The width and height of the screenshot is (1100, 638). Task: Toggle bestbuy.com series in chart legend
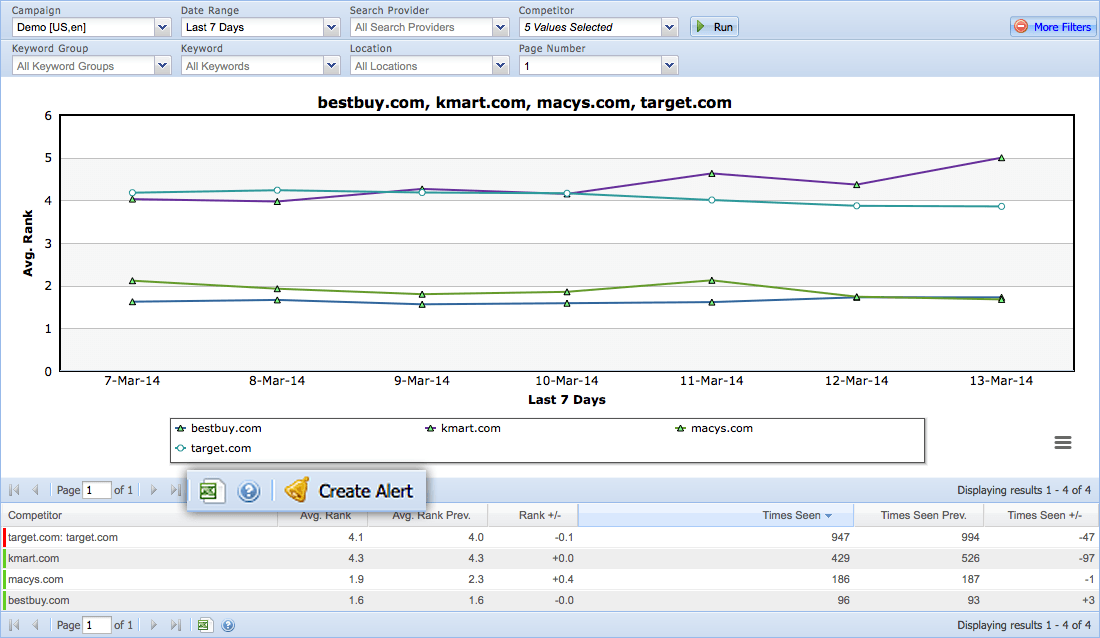coord(219,428)
